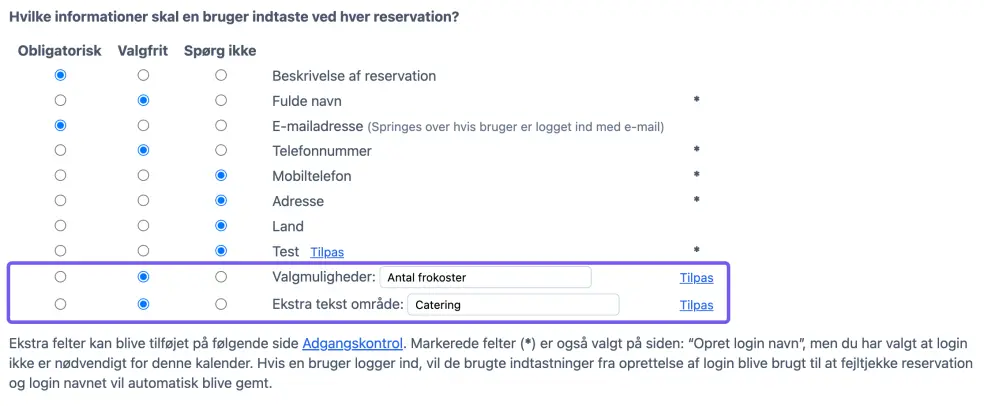This screenshot has height=406, width=984.
Task: Open the Adgangskontrol link
Action: (x=353, y=343)
